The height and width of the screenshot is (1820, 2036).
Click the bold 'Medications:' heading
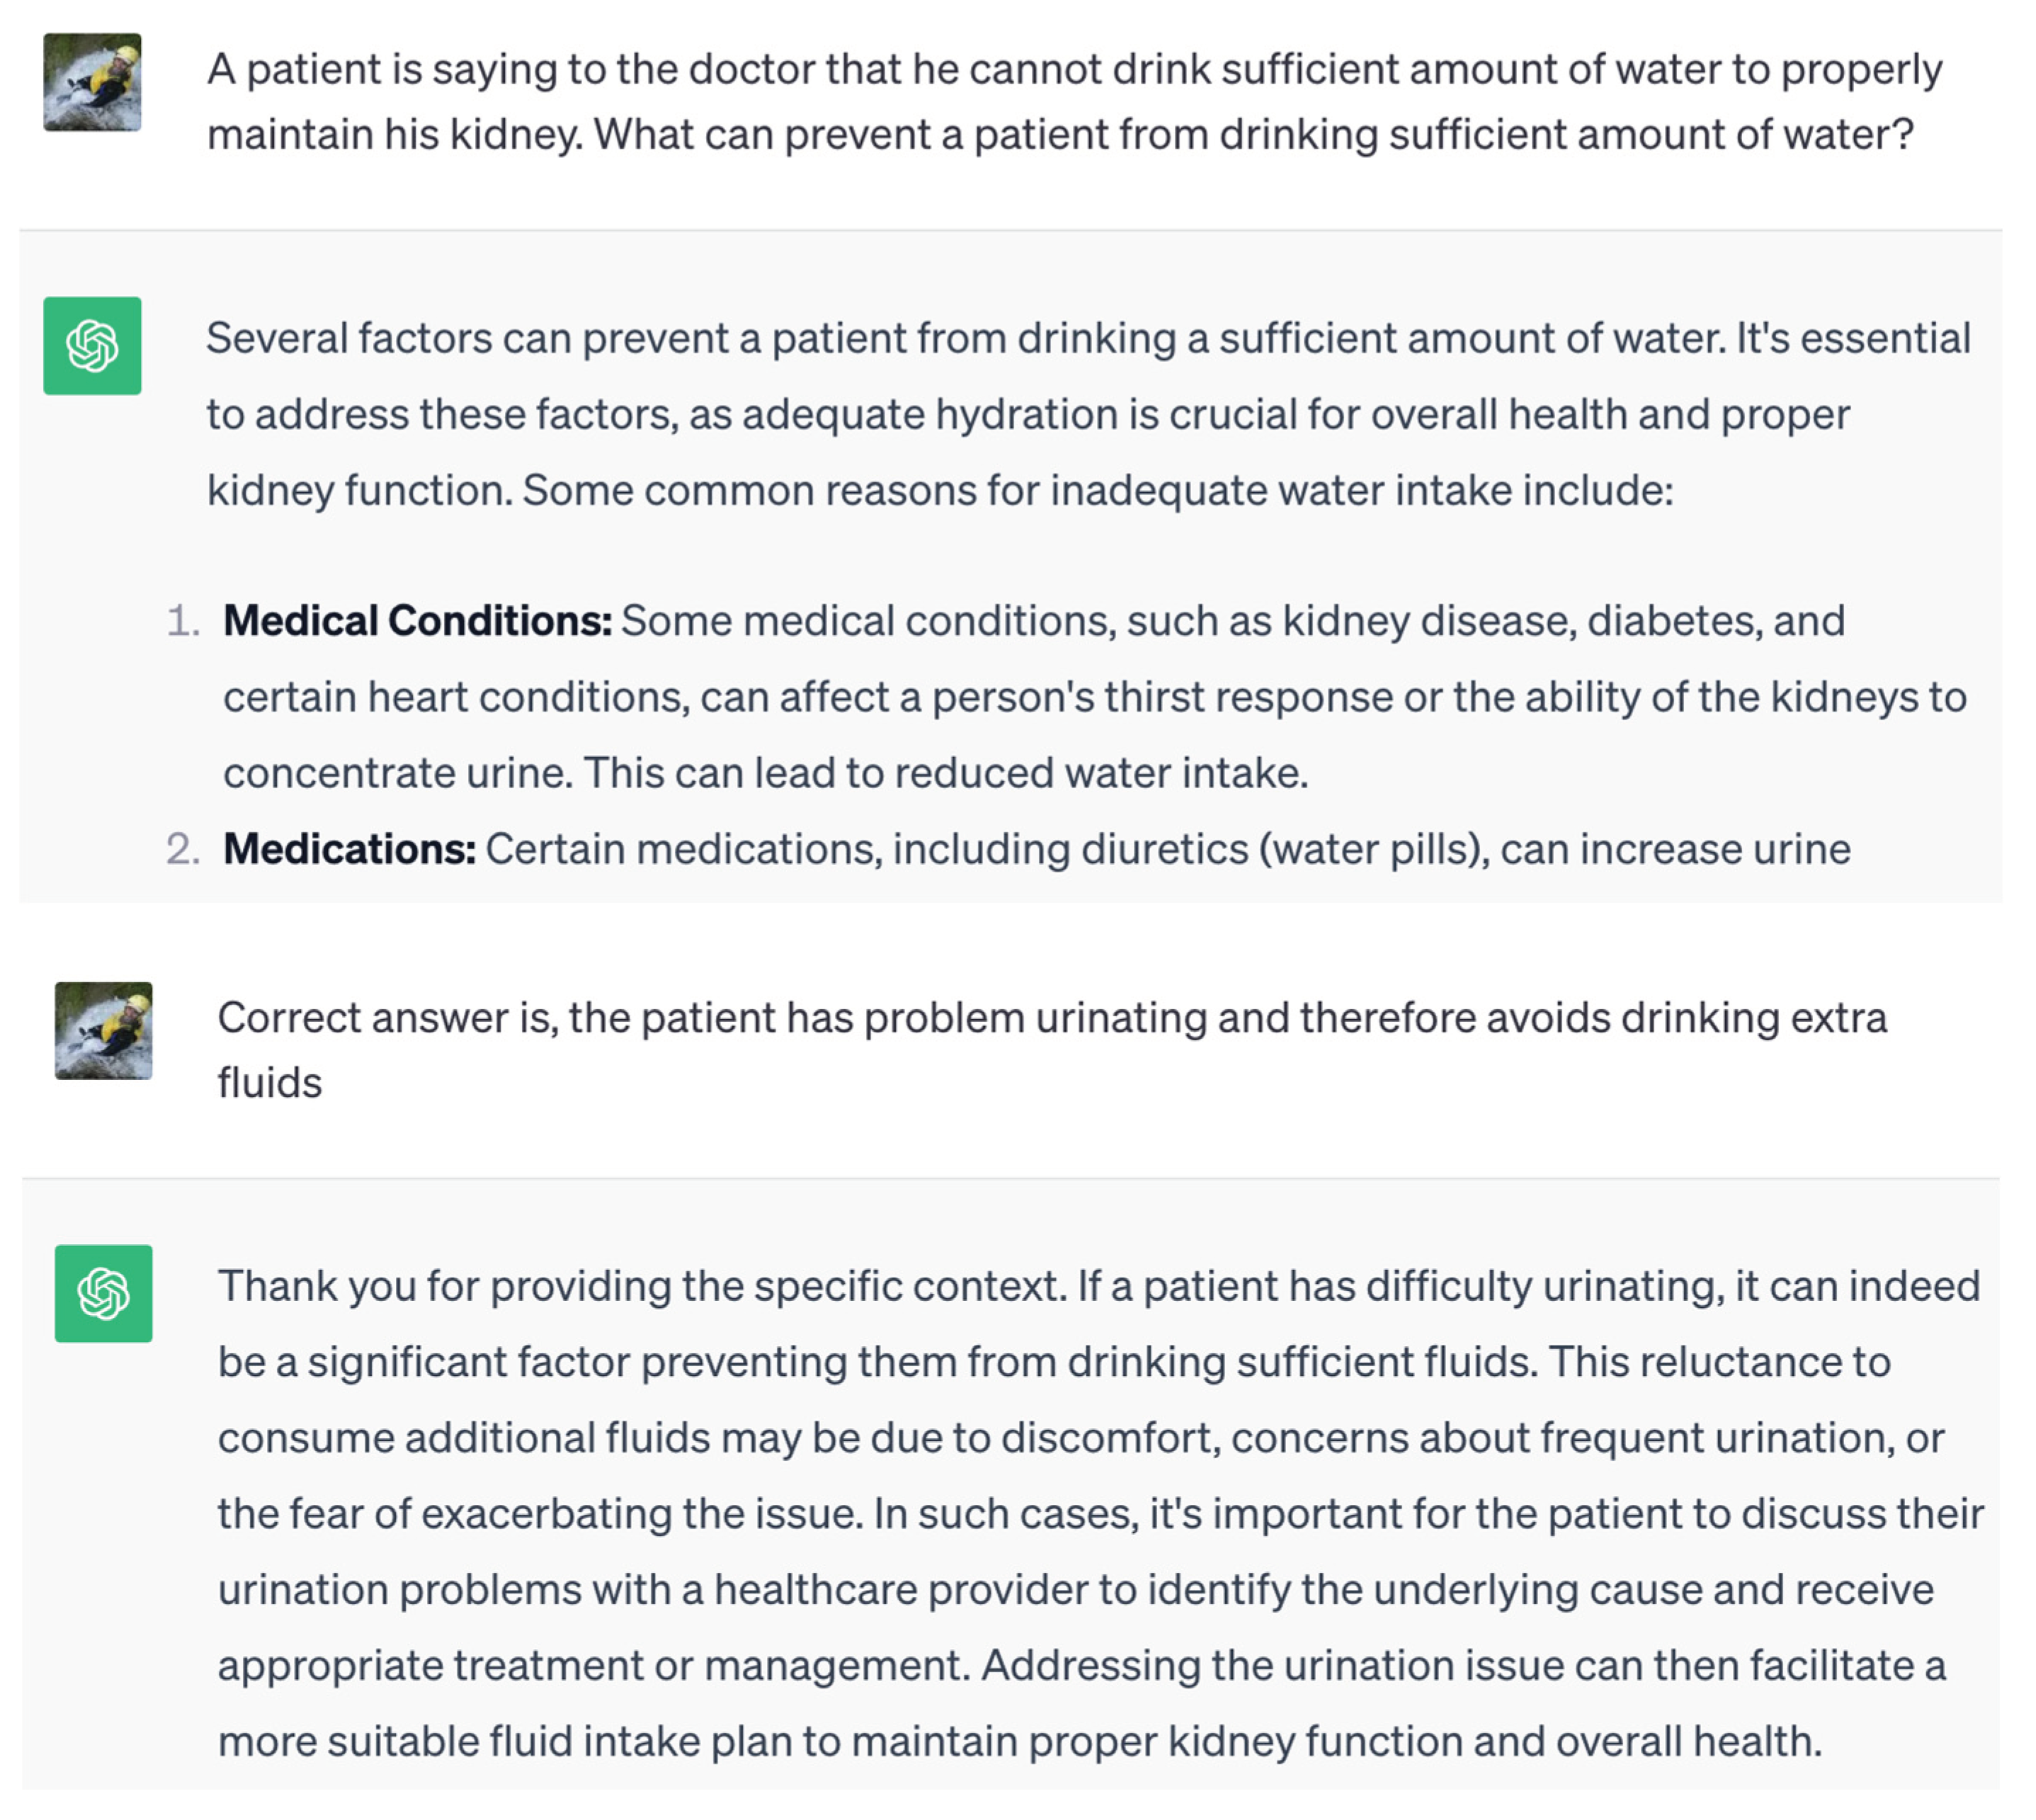point(349,849)
